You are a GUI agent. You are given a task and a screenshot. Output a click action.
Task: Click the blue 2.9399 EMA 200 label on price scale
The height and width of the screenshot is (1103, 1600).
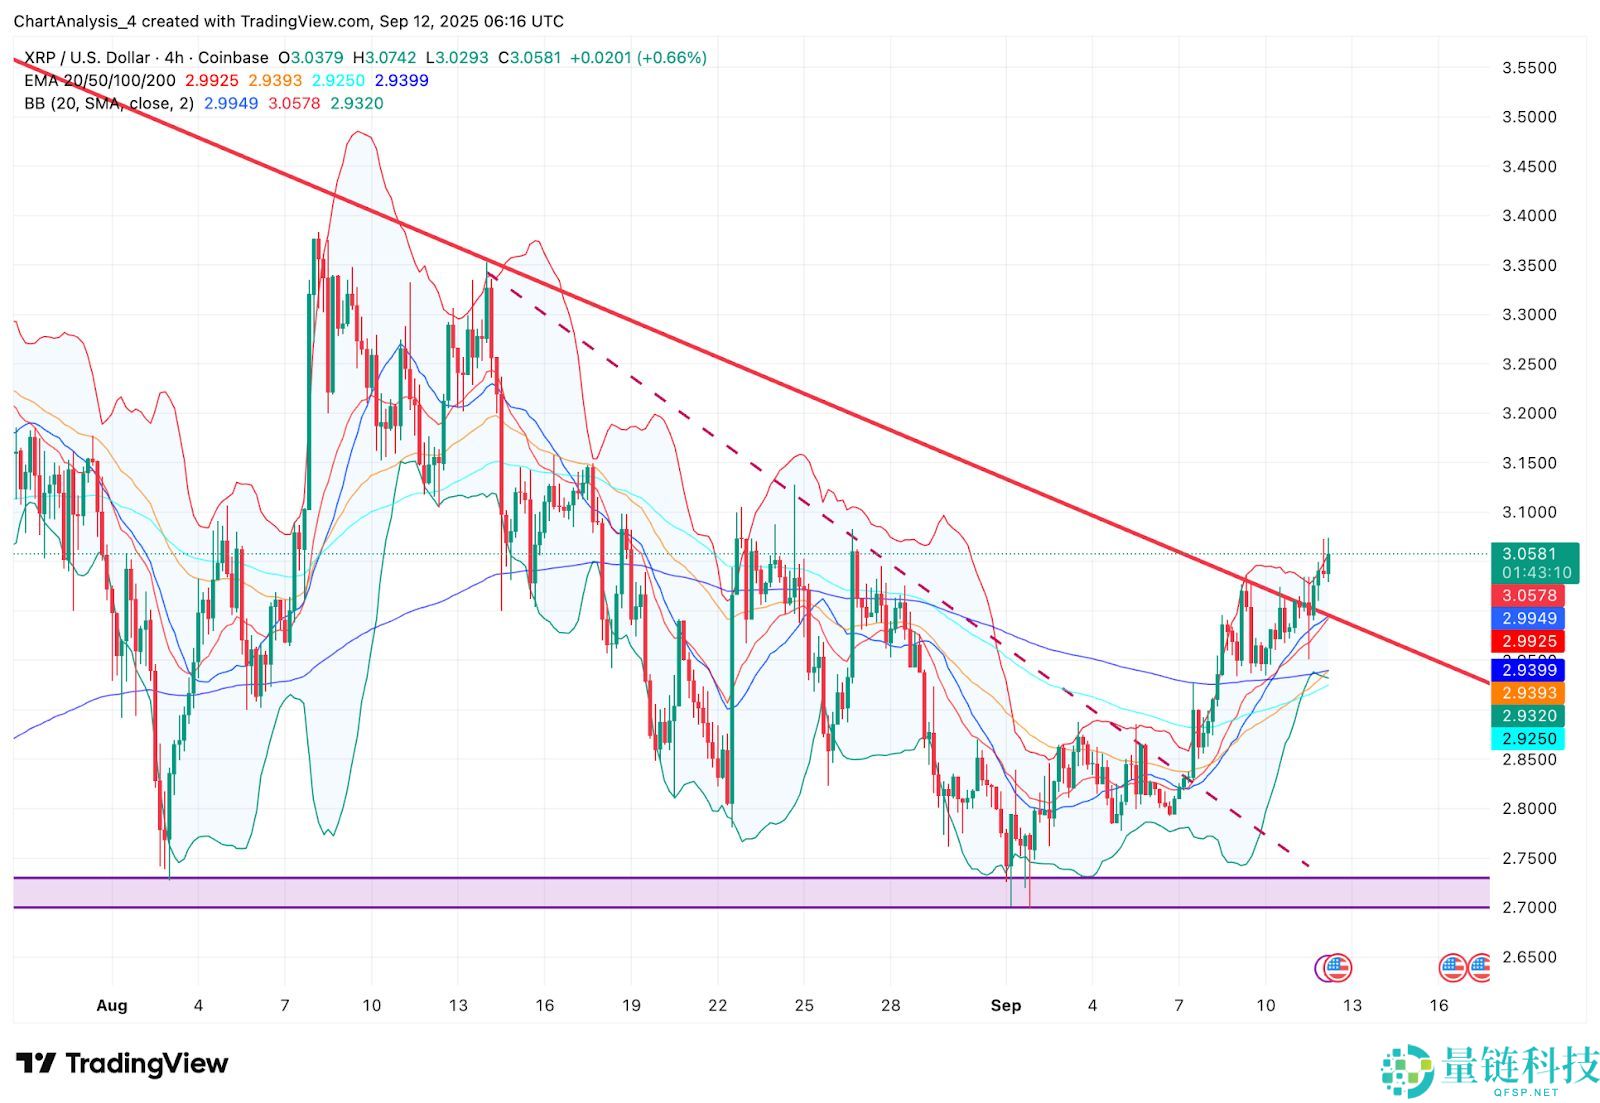click(1531, 671)
